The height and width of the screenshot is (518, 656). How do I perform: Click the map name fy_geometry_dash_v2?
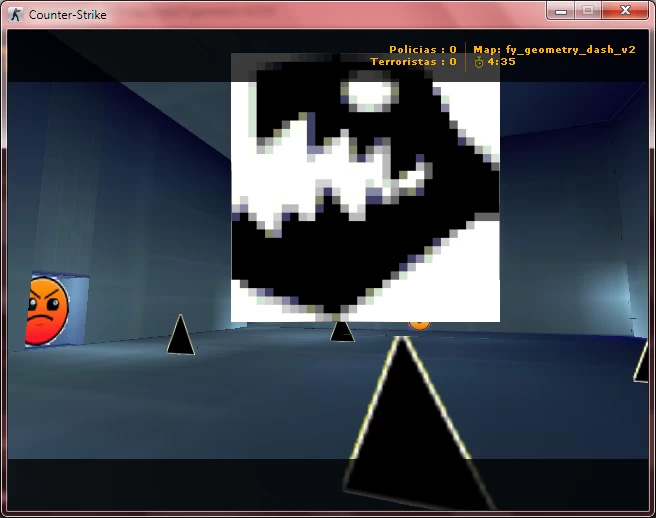(x=554, y=50)
